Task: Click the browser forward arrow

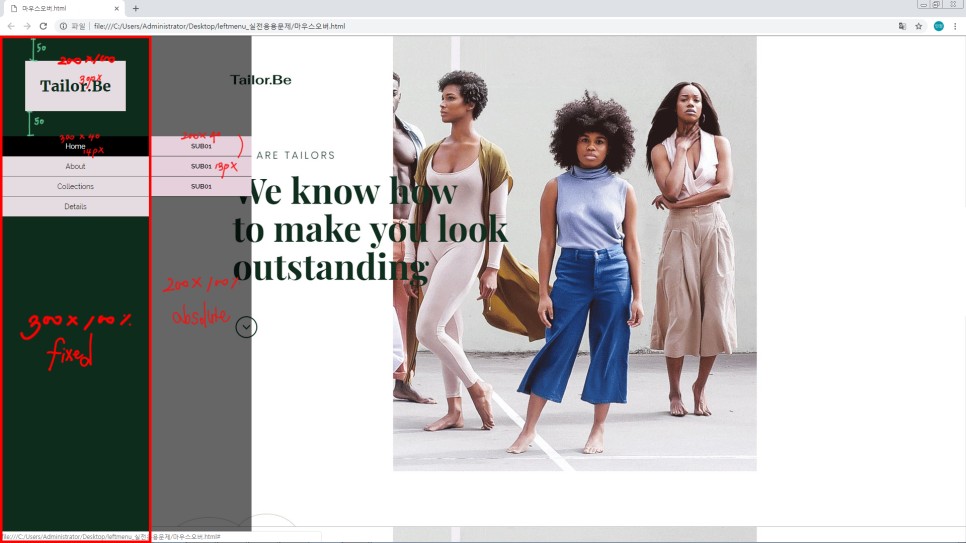Action: (x=27, y=26)
